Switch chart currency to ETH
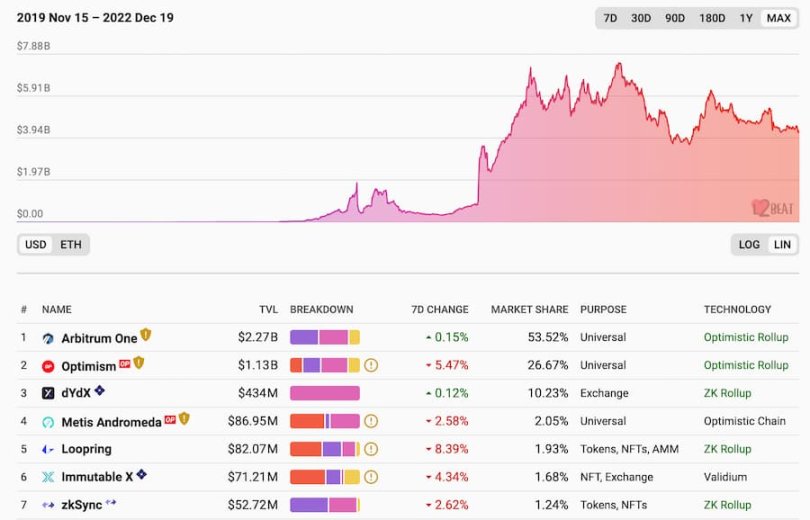 click(71, 245)
